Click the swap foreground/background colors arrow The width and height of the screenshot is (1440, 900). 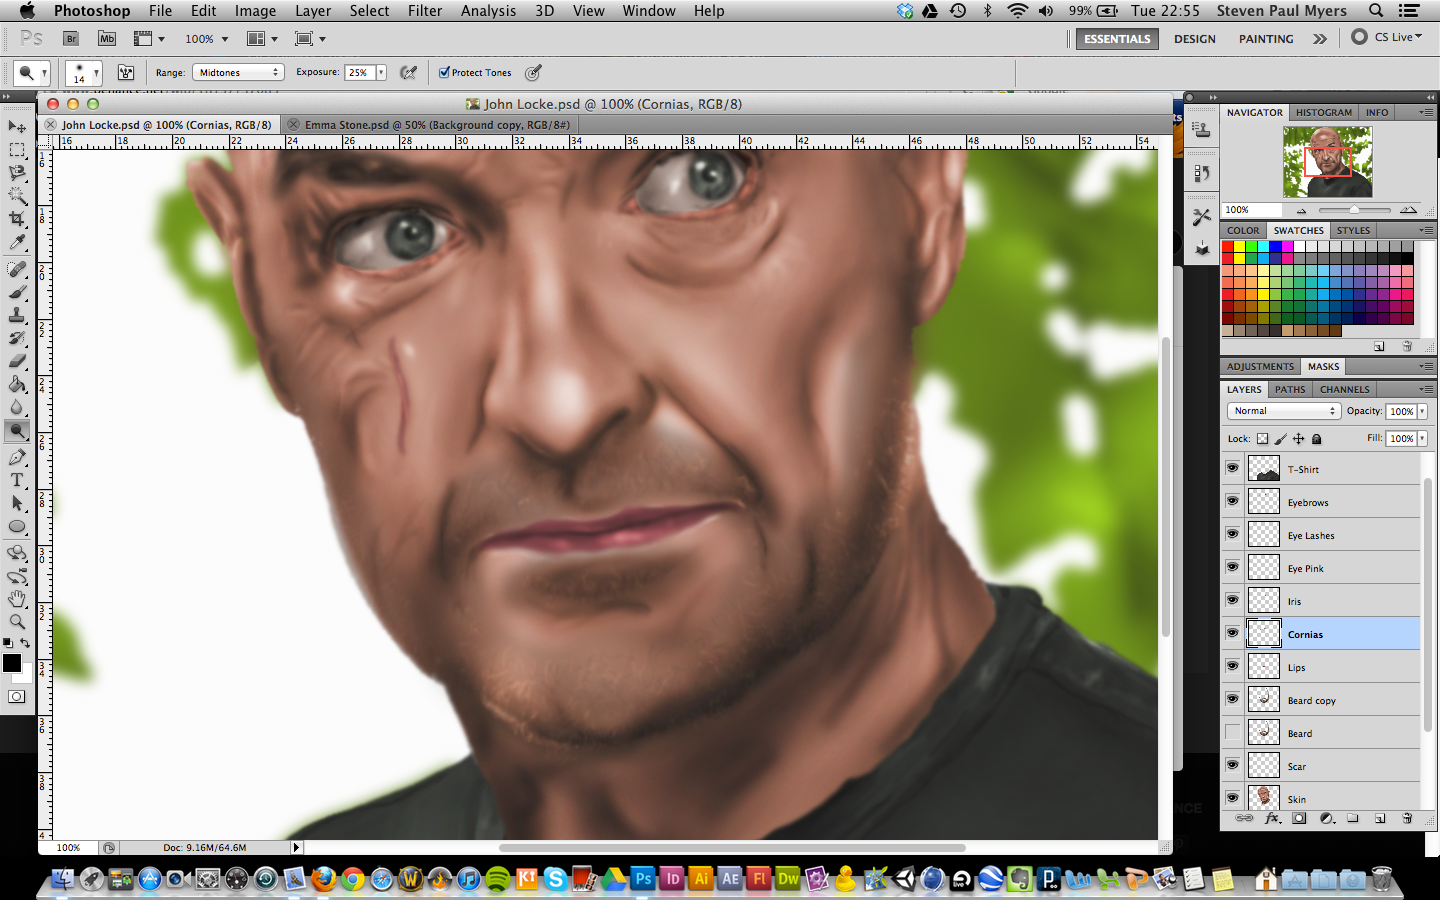coord(25,643)
